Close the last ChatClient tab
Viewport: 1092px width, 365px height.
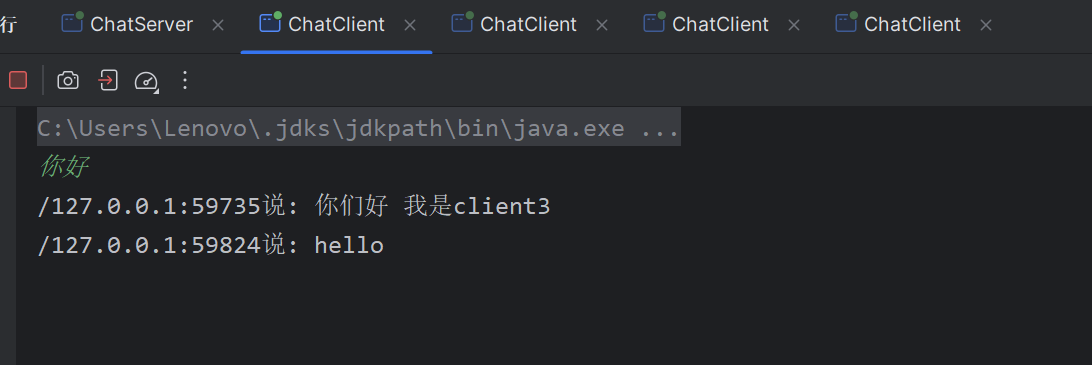(986, 25)
